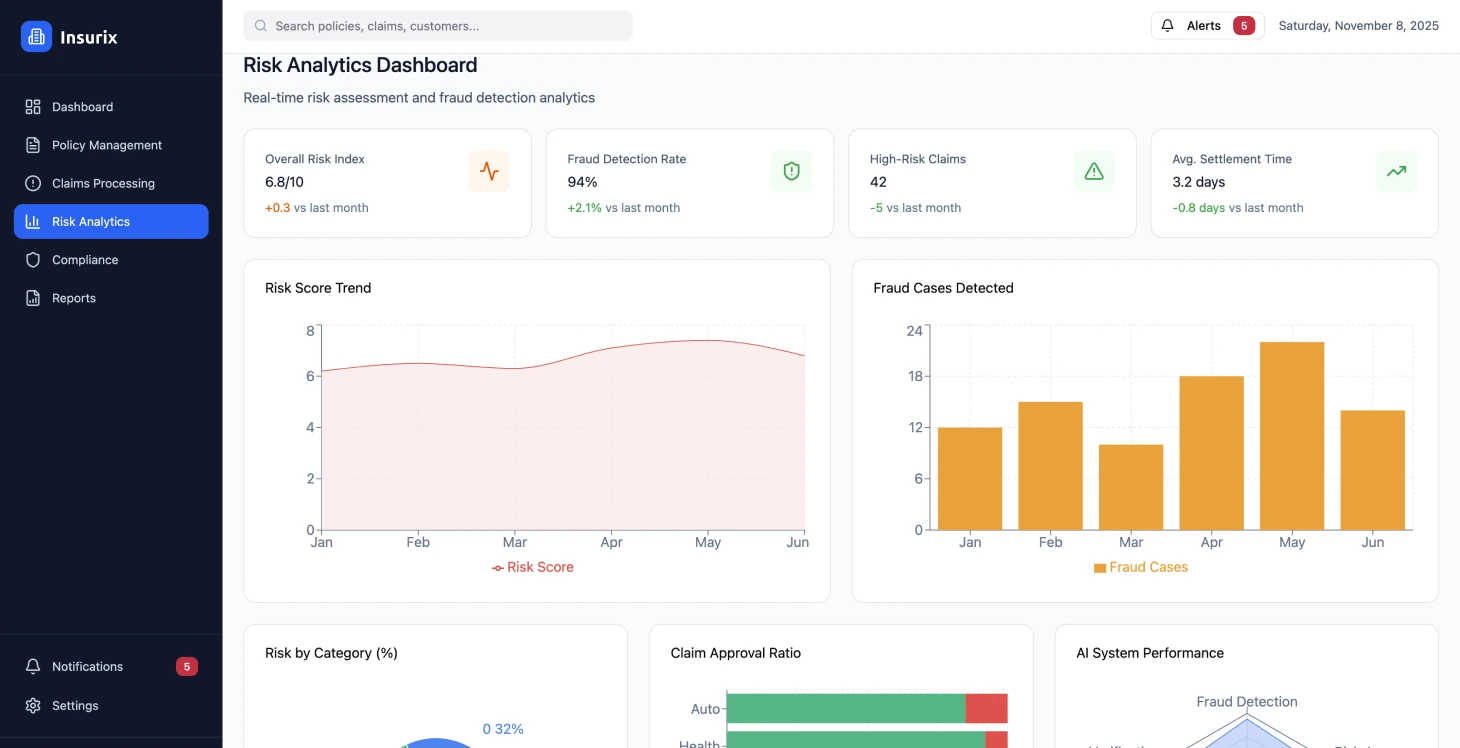Click the Overall Risk Index pulse icon

pos(489,171)
